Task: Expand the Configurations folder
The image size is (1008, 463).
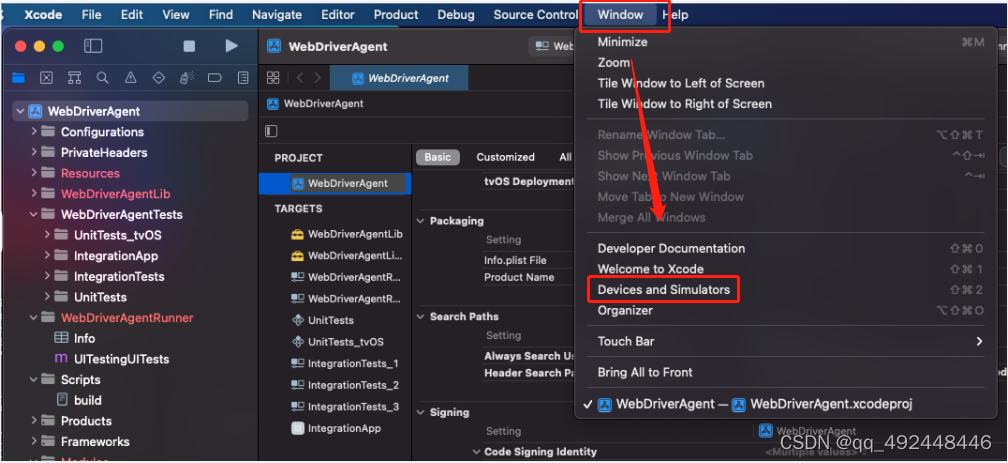Action: click(x=34, y=132)
